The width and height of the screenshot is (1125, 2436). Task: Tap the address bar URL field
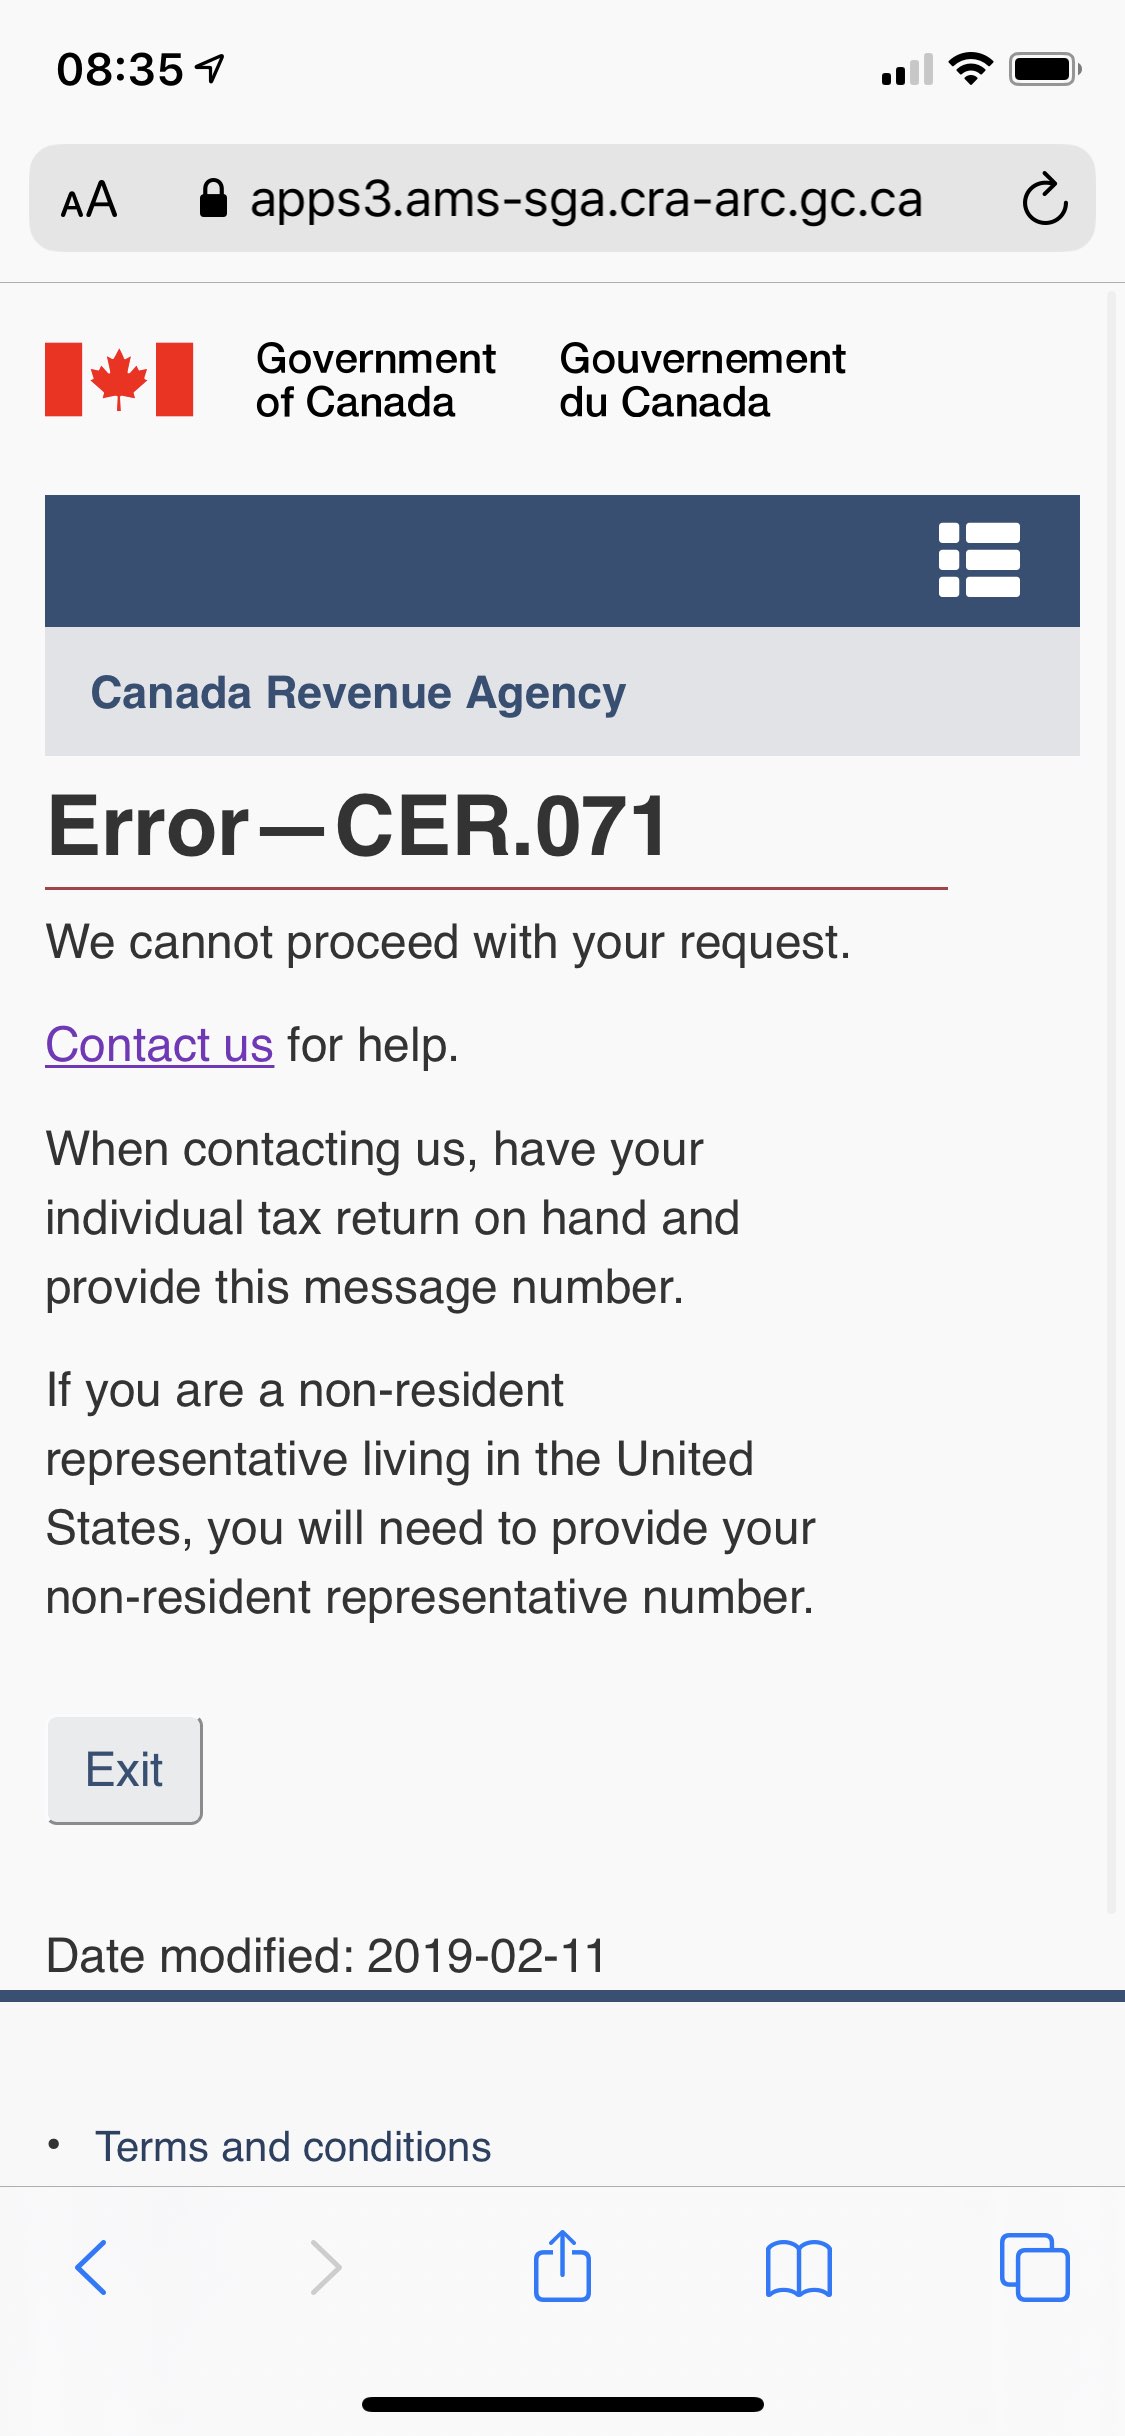click(x=585, y=199)
